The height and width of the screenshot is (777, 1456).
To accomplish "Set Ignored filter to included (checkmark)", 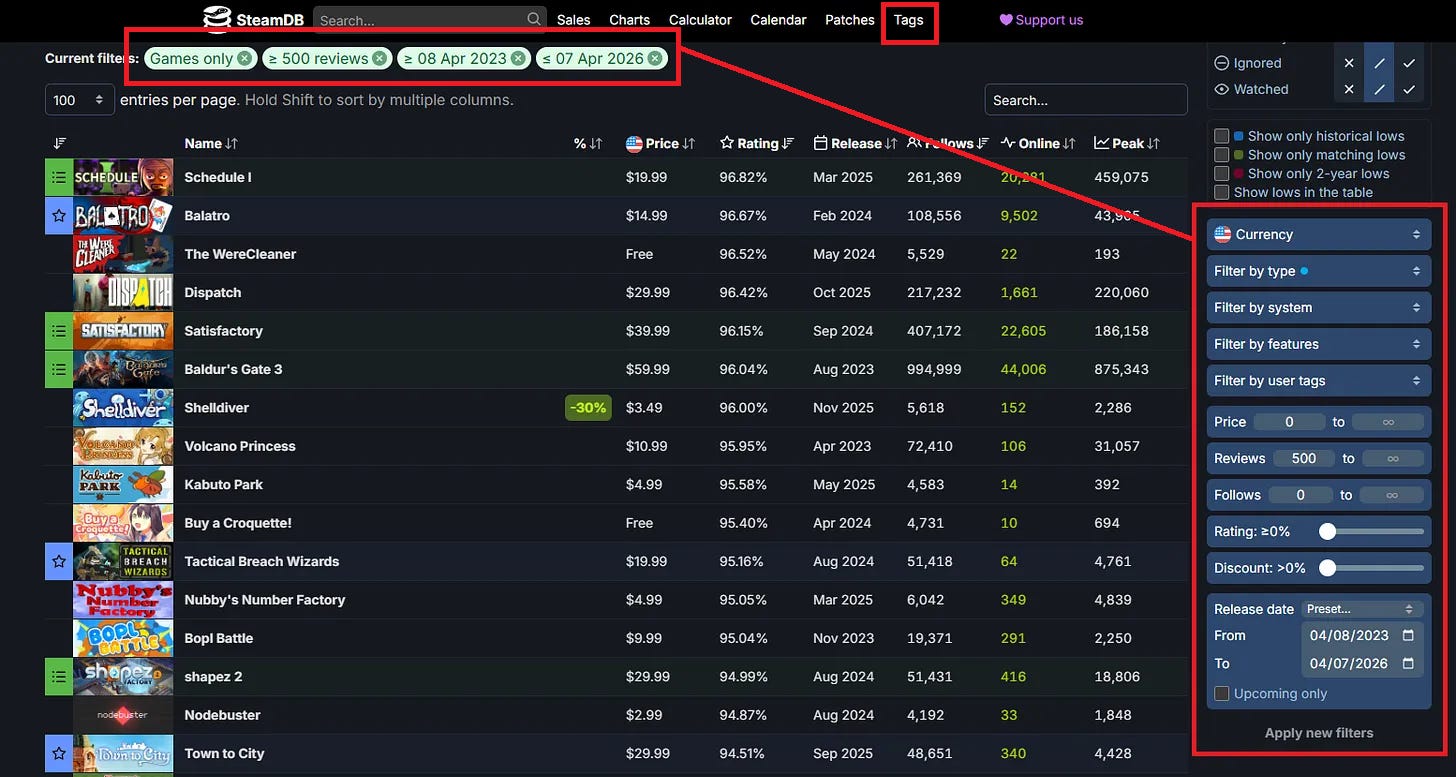I will [1409, 63].
